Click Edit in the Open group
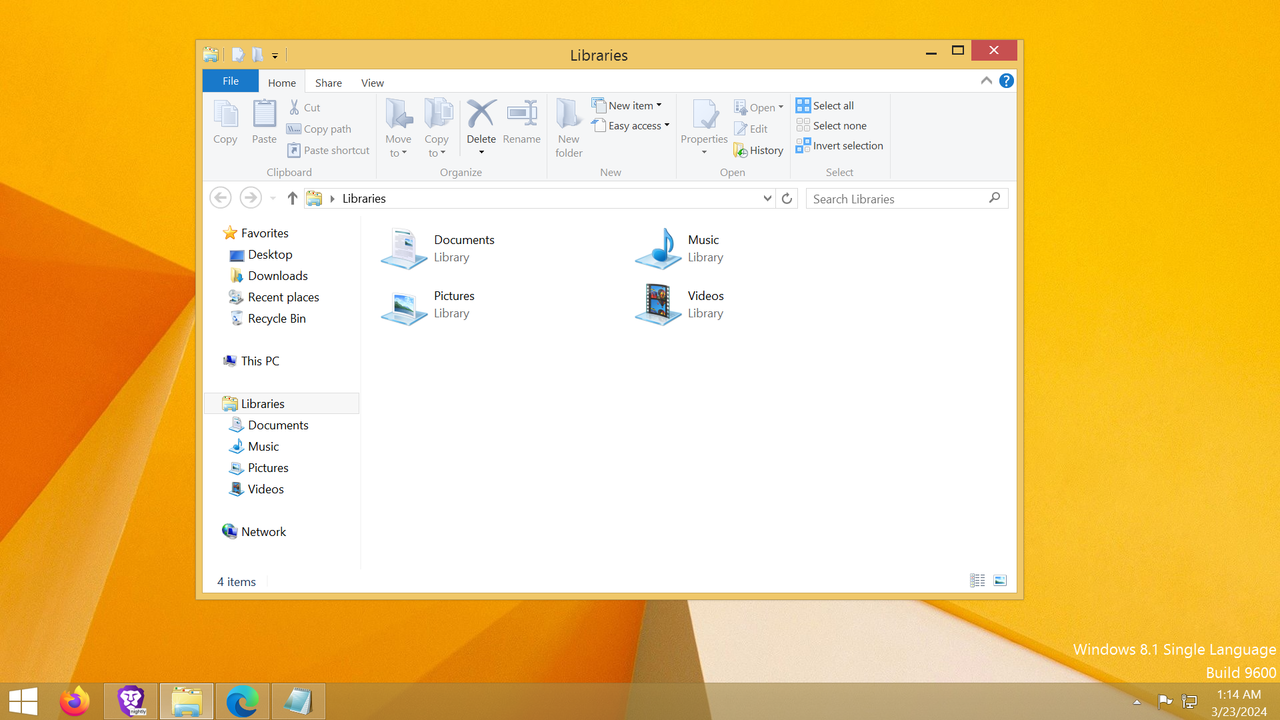This screenshot has height=720, width=1280. pos(751,129)
